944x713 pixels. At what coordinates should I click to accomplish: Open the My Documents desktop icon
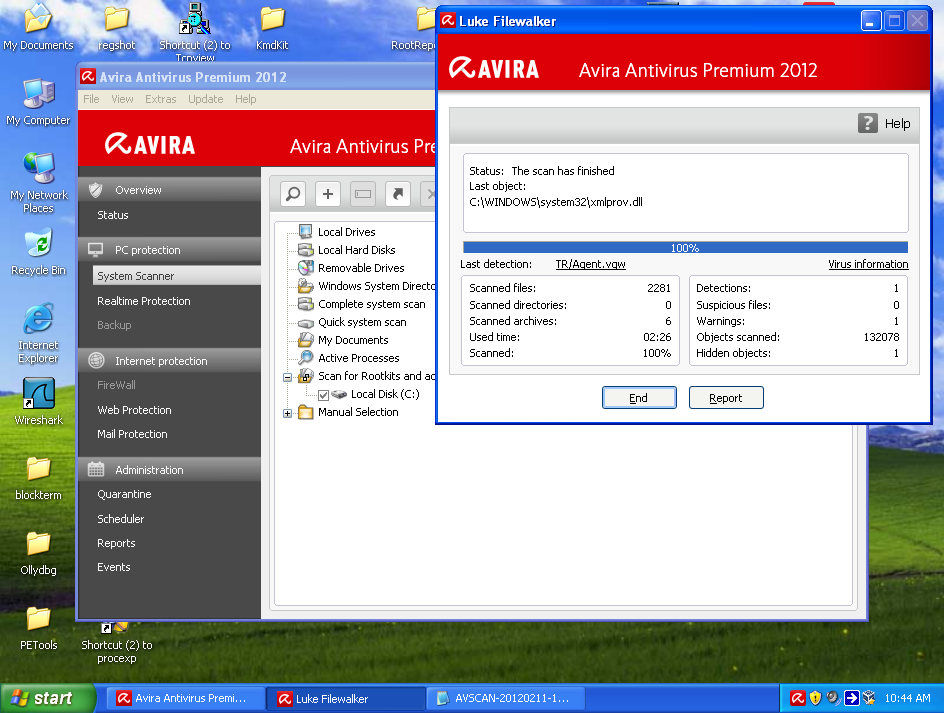click(x=38, y=27)
